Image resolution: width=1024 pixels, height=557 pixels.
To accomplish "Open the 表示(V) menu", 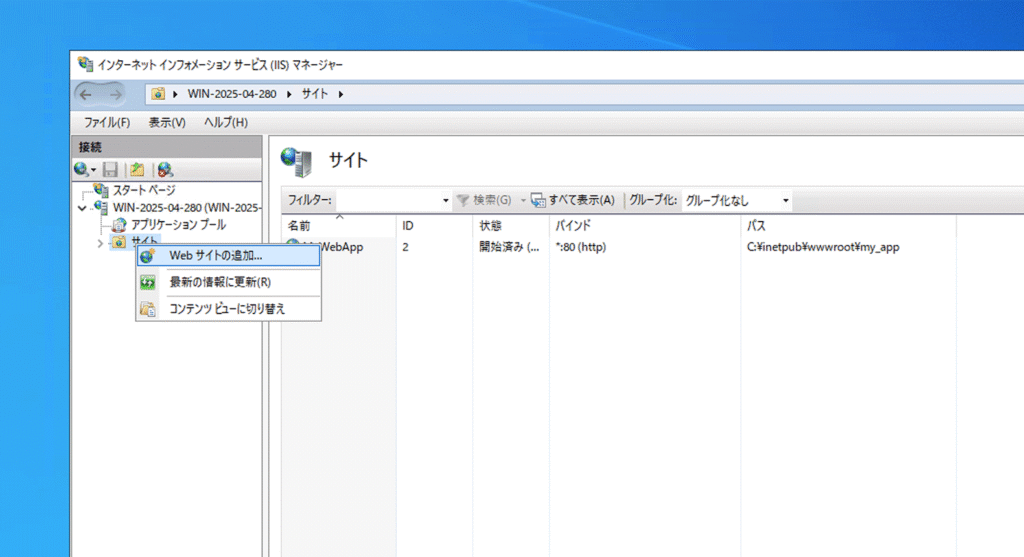I will click(x=167, y=123).
